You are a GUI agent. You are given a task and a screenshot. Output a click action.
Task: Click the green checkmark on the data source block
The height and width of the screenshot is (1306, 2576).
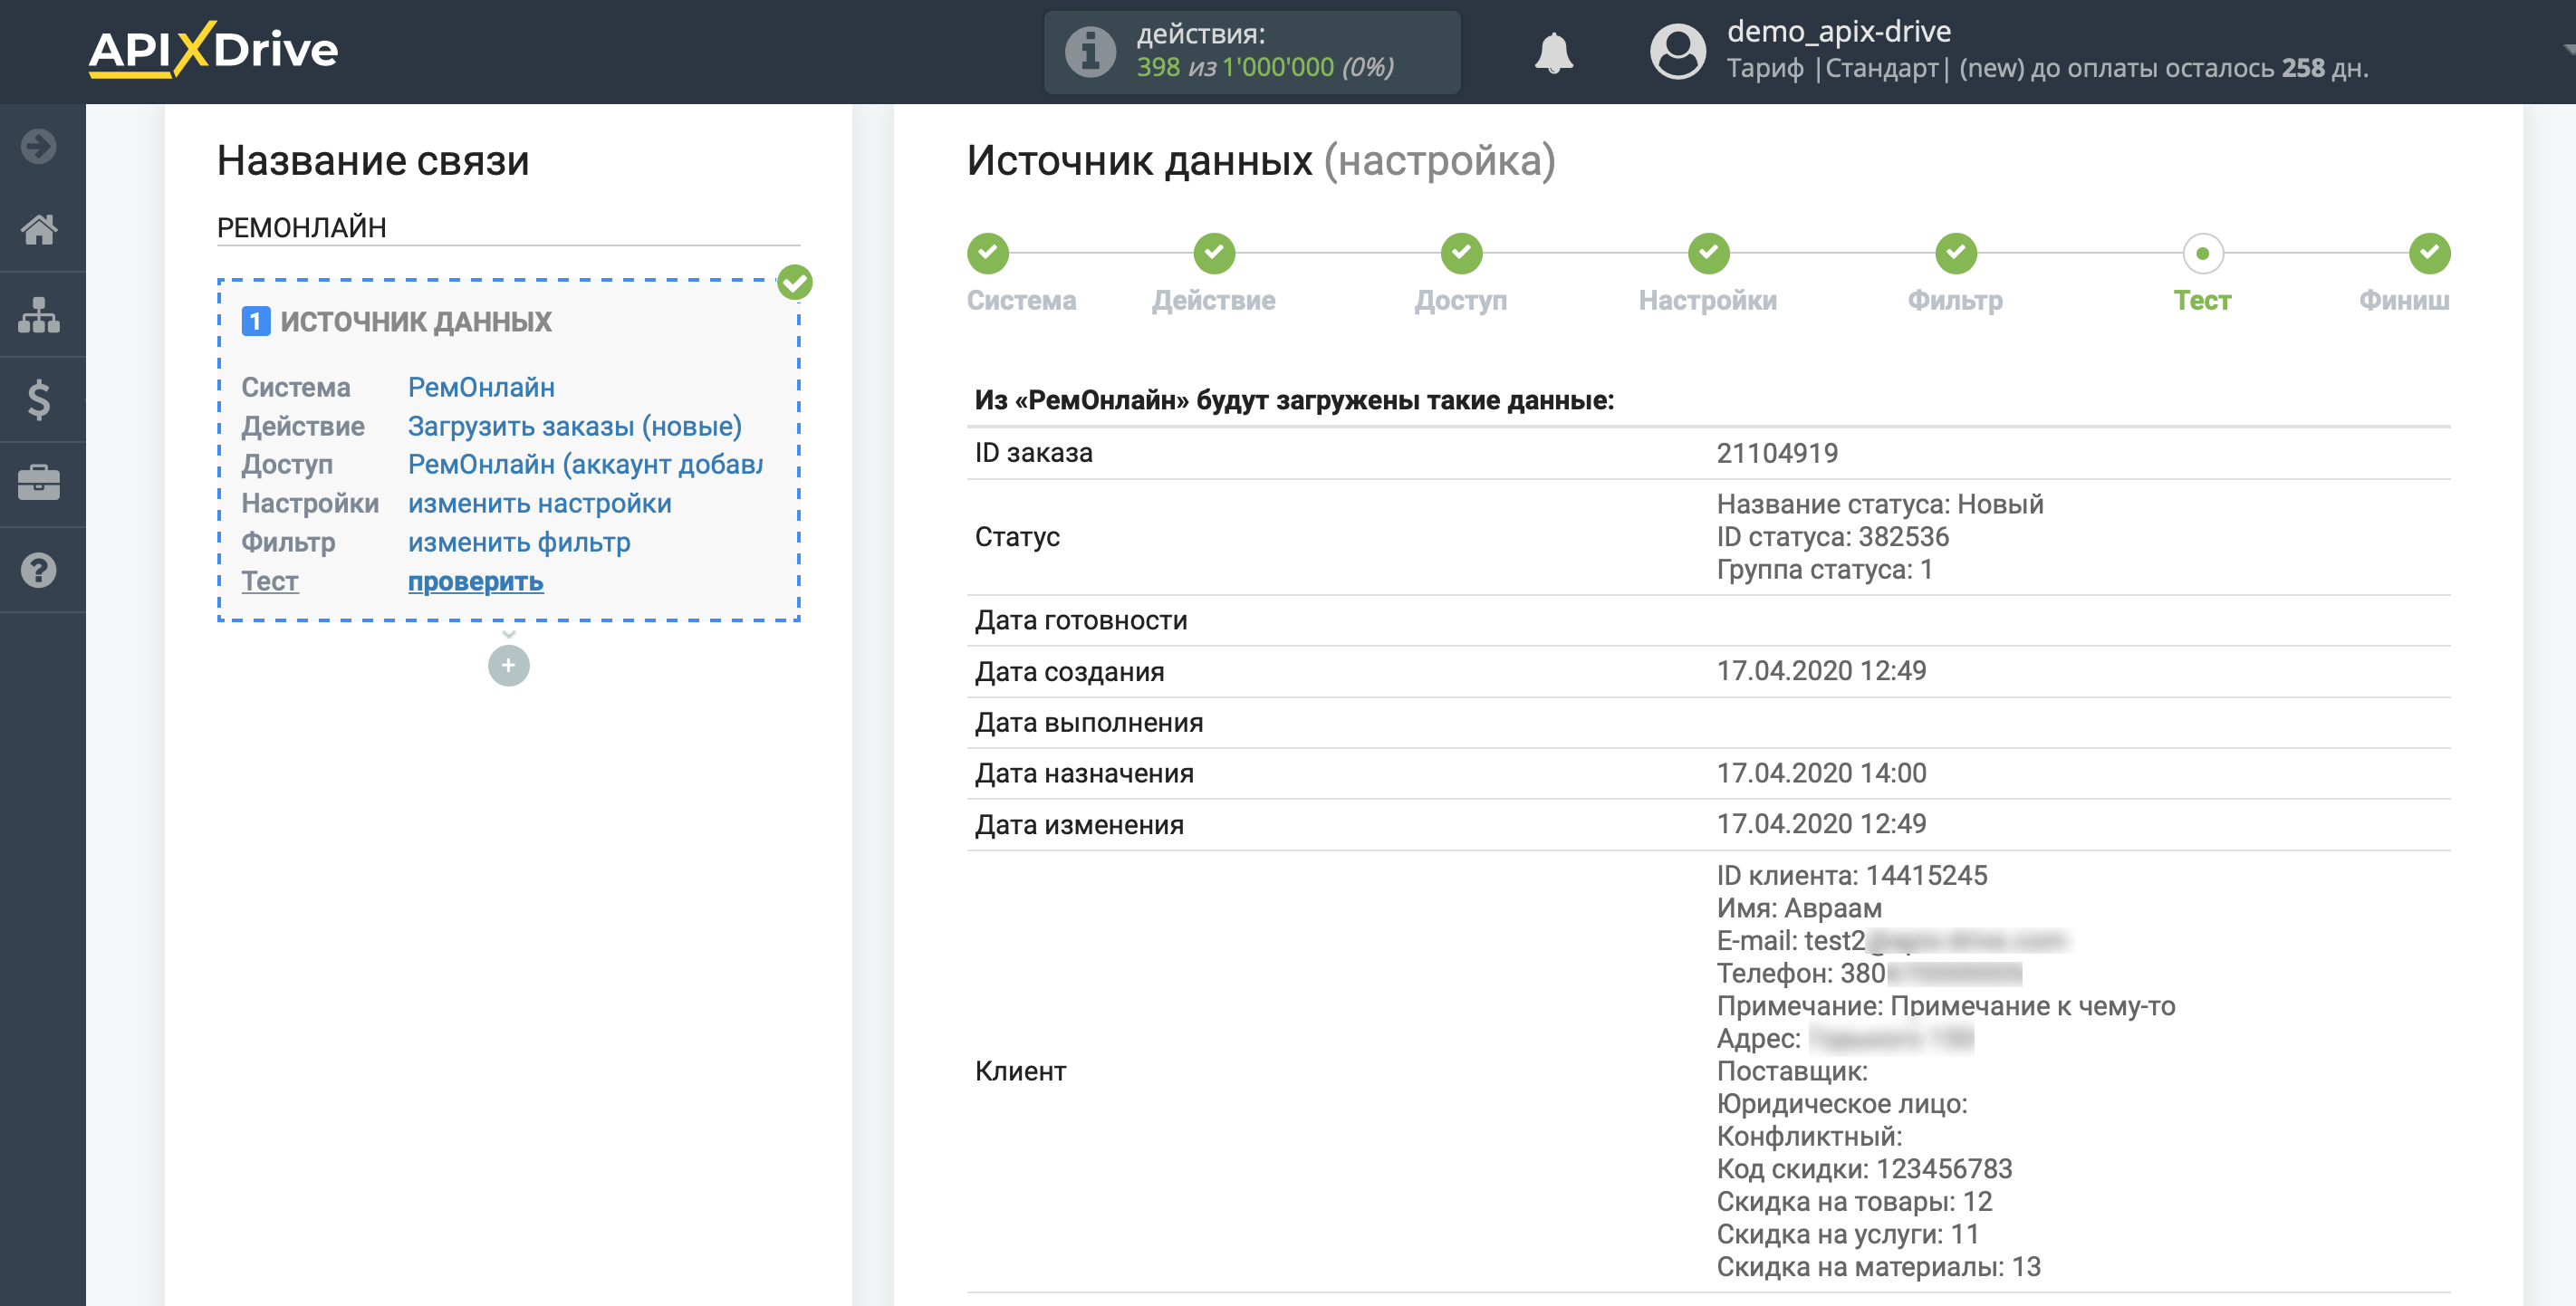click(795, 282)
